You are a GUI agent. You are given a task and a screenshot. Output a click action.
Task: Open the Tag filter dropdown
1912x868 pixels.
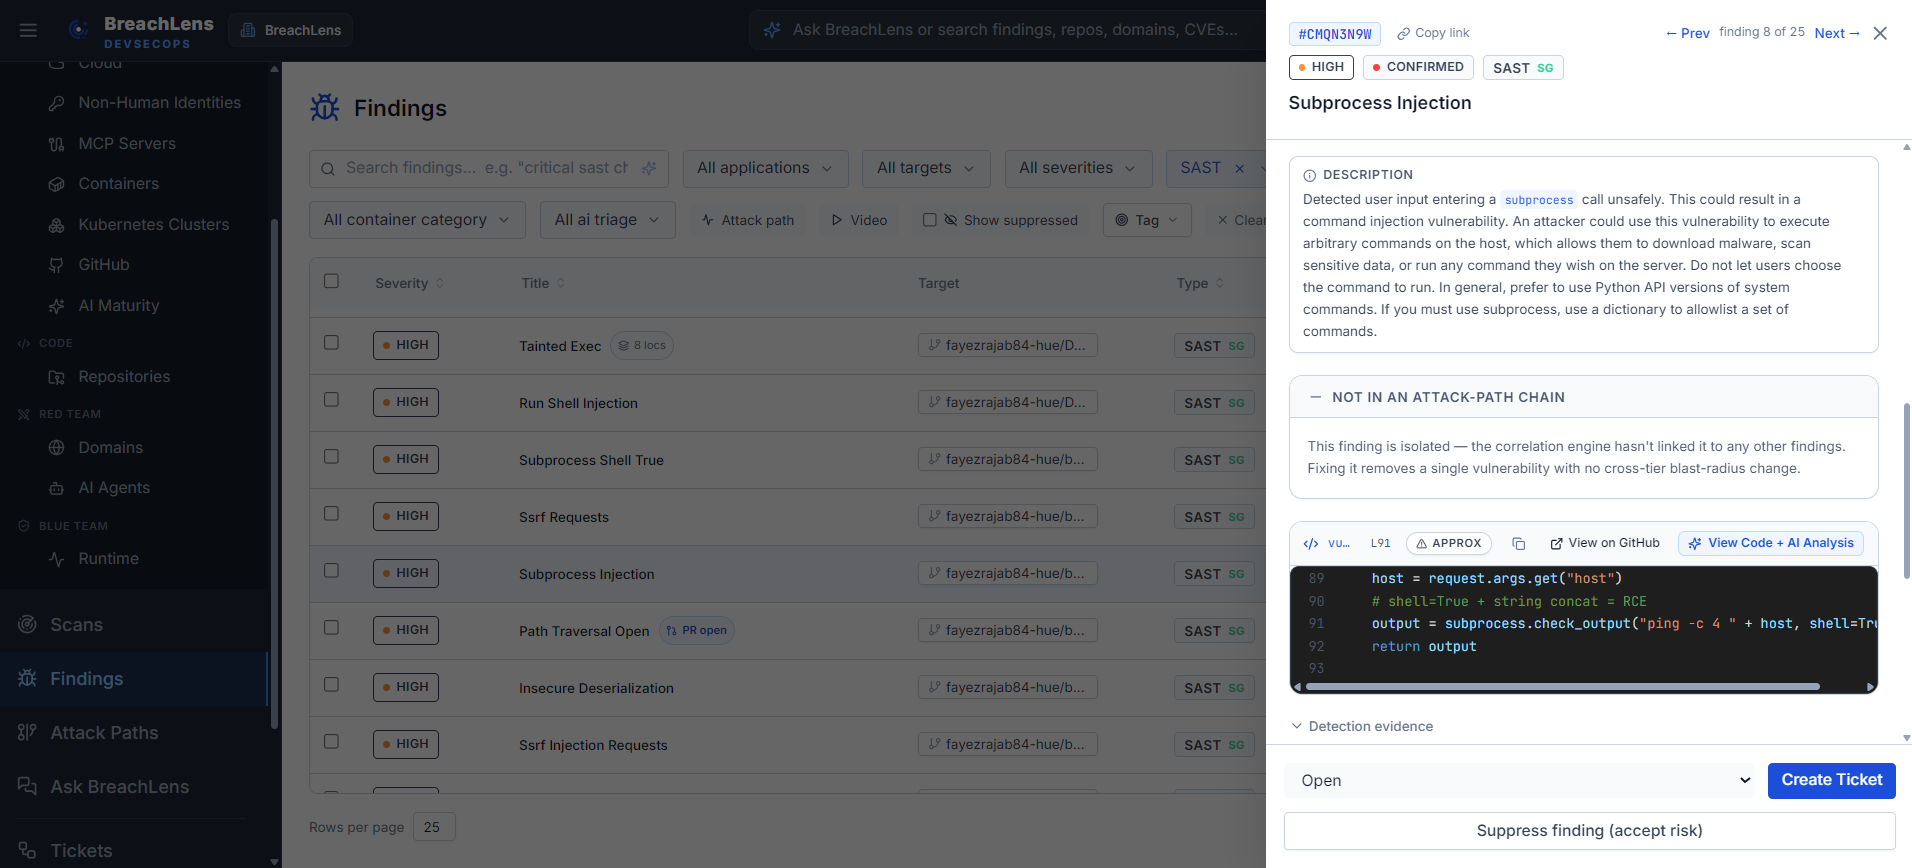(1147, 220)
